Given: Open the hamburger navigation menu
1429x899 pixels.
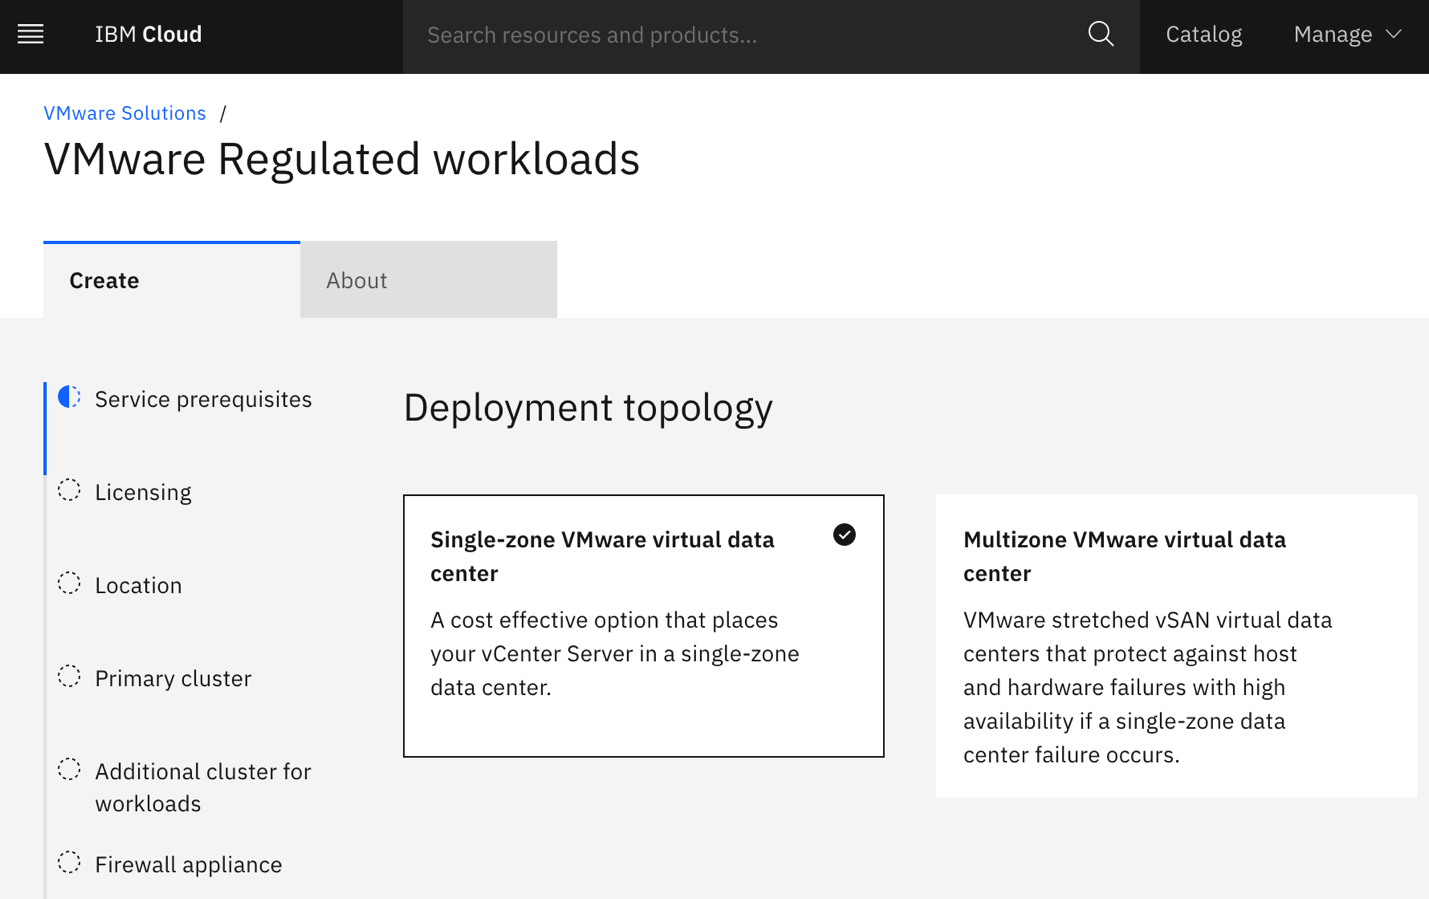Looking at the screenshot, I should point(31,35).
